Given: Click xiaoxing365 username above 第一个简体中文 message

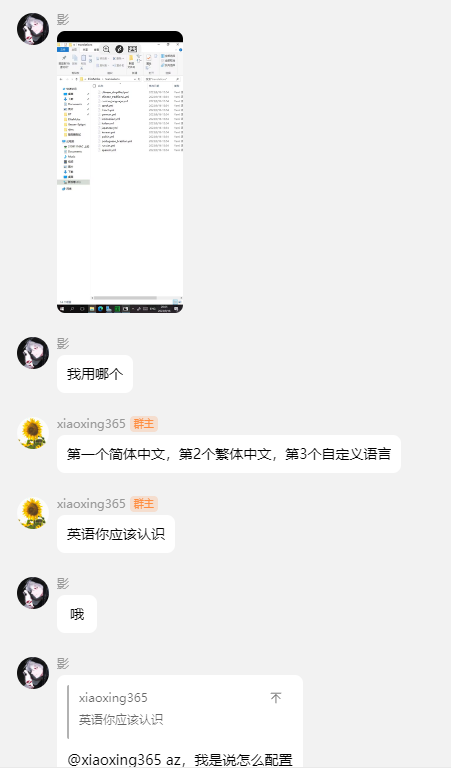Looking at the screenshot, I should [91, 424].
